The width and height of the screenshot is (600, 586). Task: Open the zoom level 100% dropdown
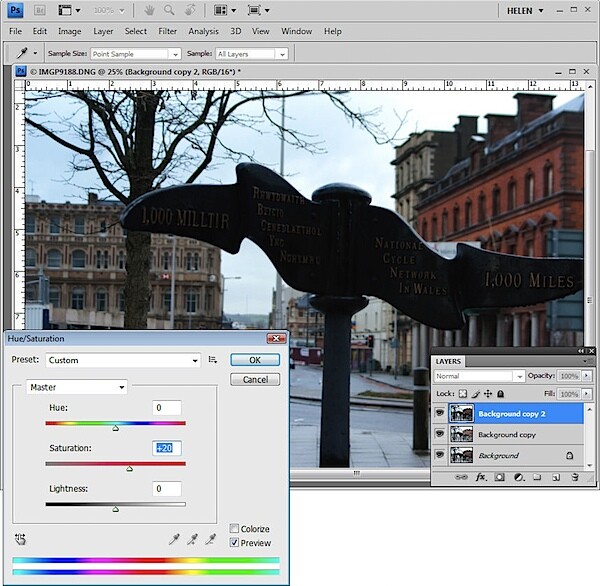click(109, 11)
